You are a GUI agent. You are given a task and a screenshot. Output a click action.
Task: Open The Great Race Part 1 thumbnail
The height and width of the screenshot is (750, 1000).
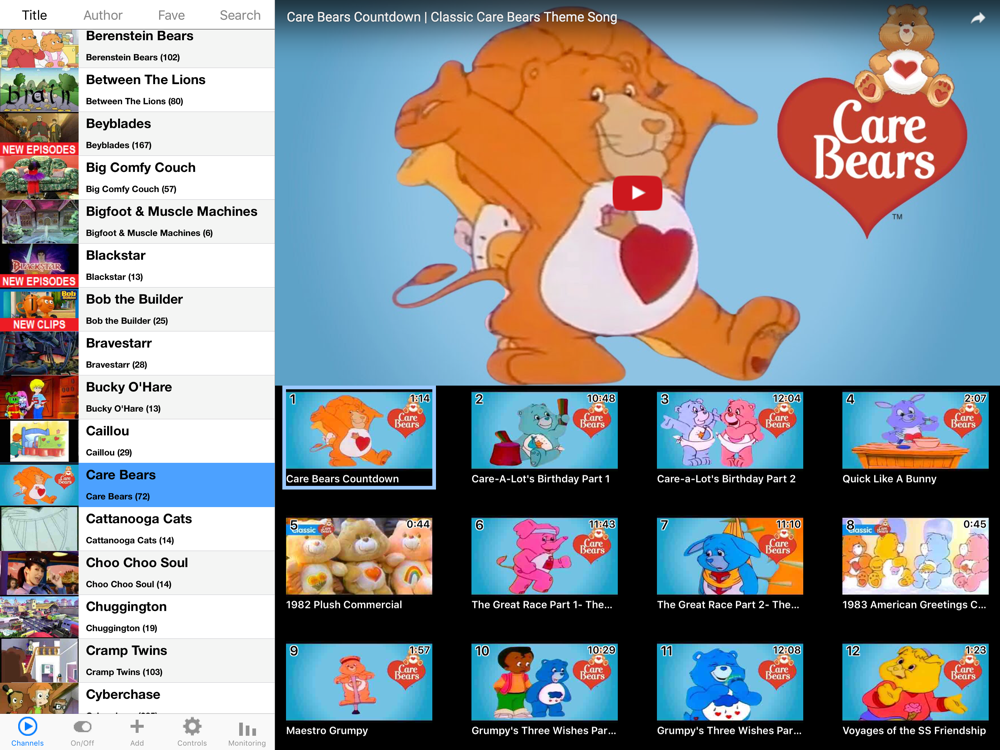[x=544, y=556]
